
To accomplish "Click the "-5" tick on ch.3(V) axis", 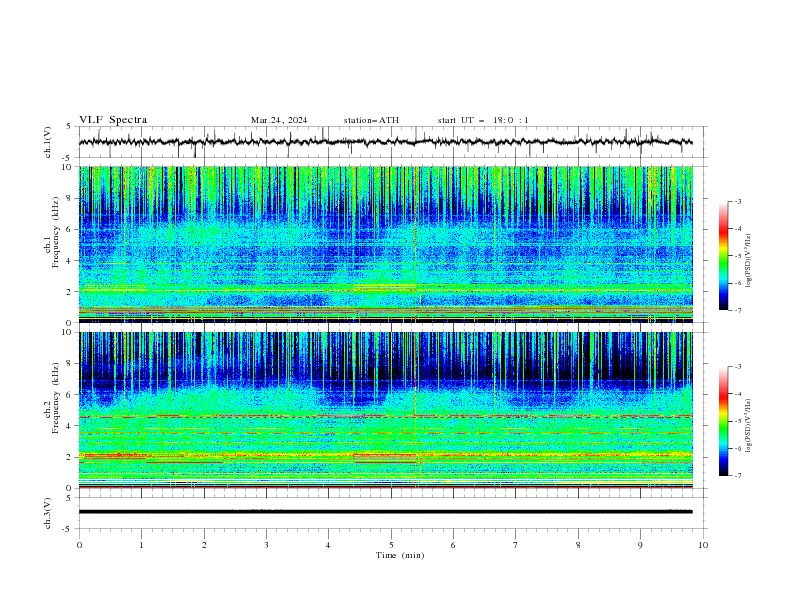I will coord(67,529).
